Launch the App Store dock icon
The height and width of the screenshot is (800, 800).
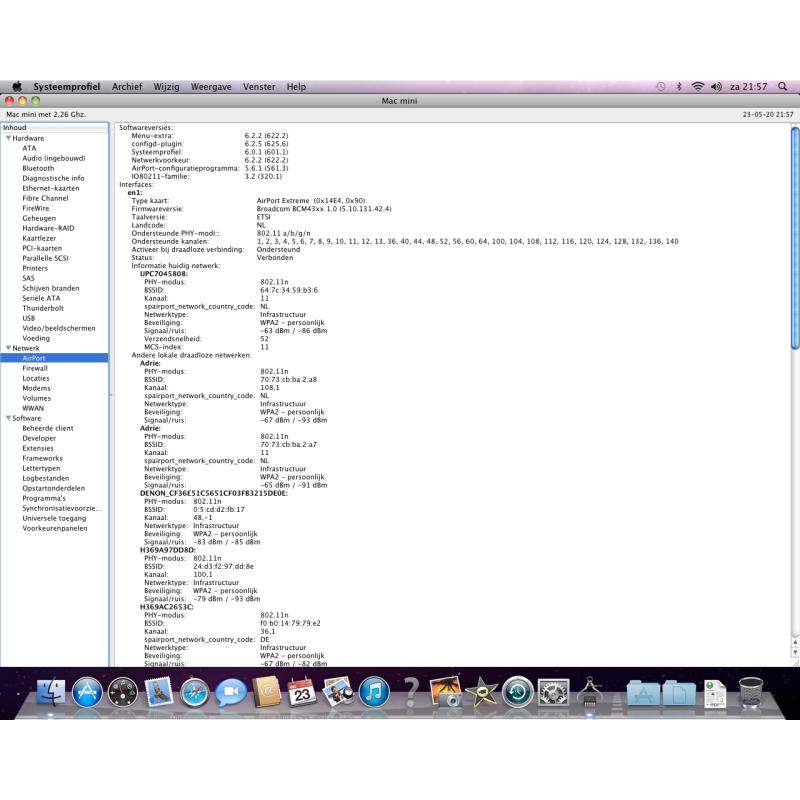(x=87, y=692)
